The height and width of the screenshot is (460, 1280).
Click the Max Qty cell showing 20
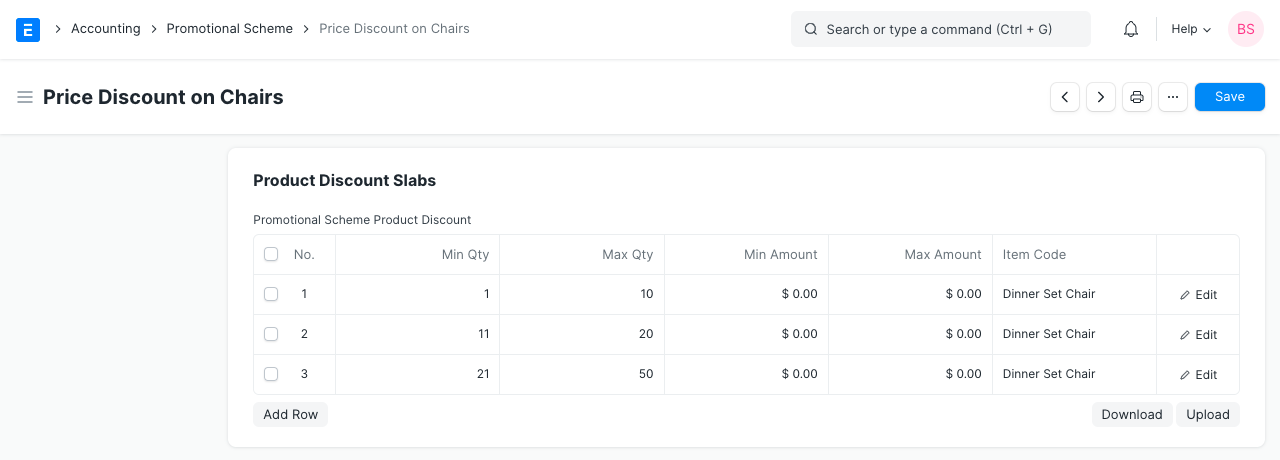pos(582,334)
